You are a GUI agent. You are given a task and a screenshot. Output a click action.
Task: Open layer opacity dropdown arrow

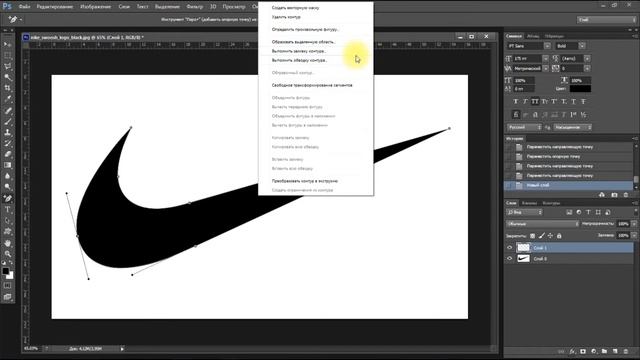[634, 224]
